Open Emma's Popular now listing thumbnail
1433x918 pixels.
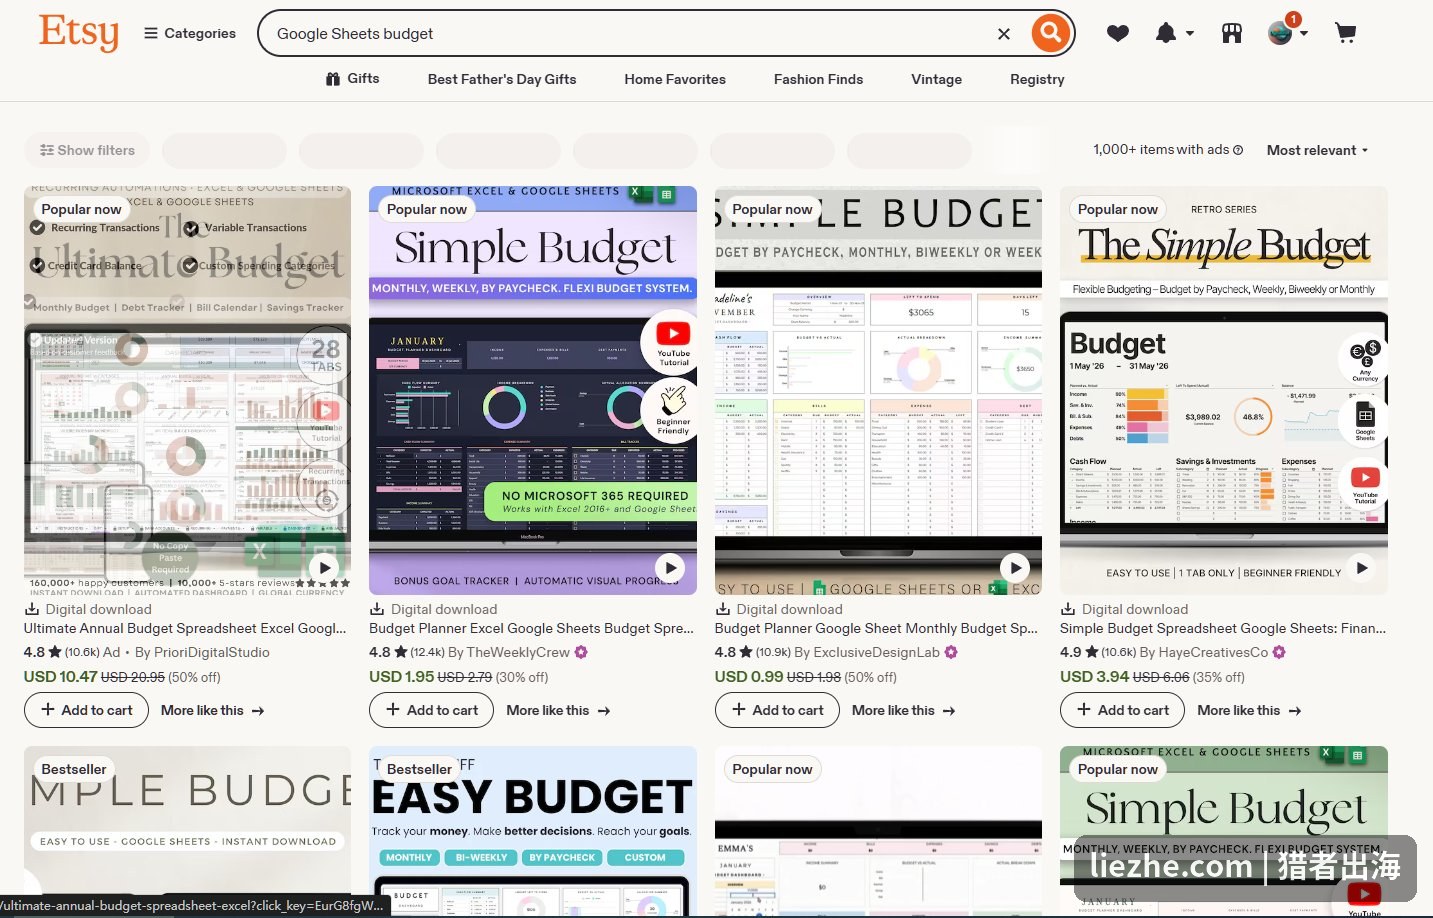(x=878, y=831)
